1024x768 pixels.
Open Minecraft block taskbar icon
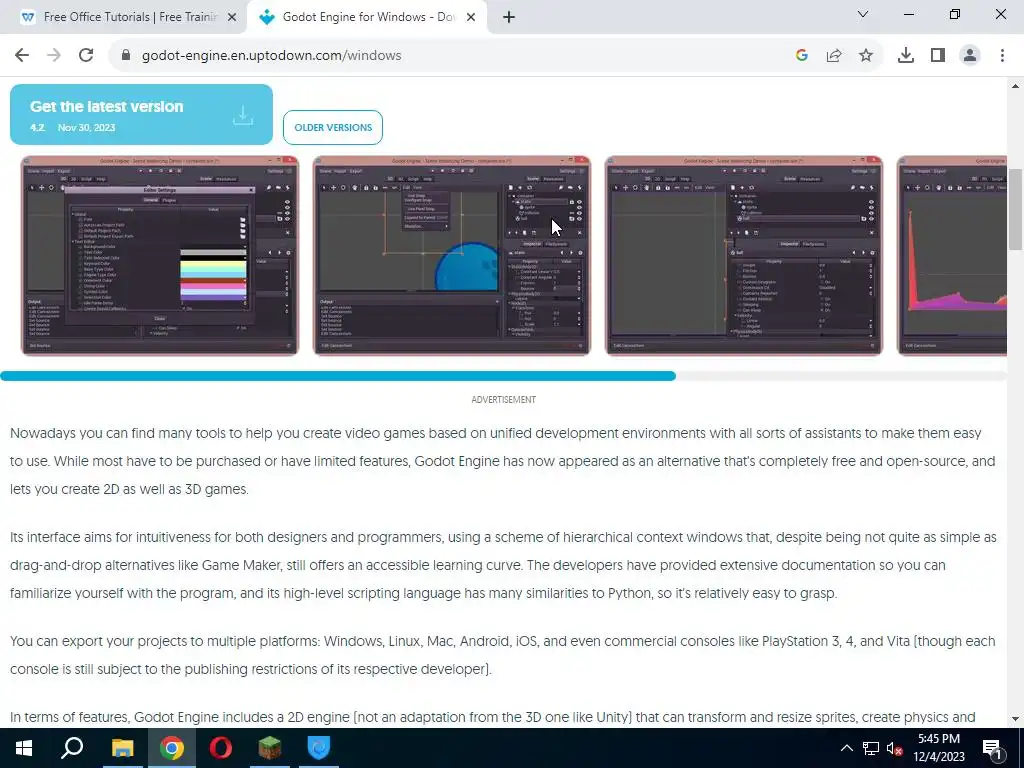tap(270, 748)
